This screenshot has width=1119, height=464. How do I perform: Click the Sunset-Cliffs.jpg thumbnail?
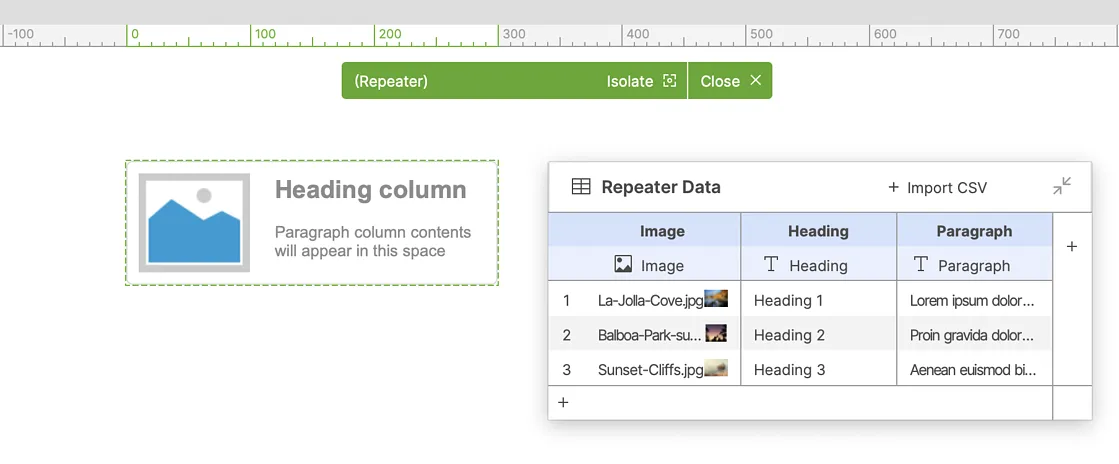point(716,369)
